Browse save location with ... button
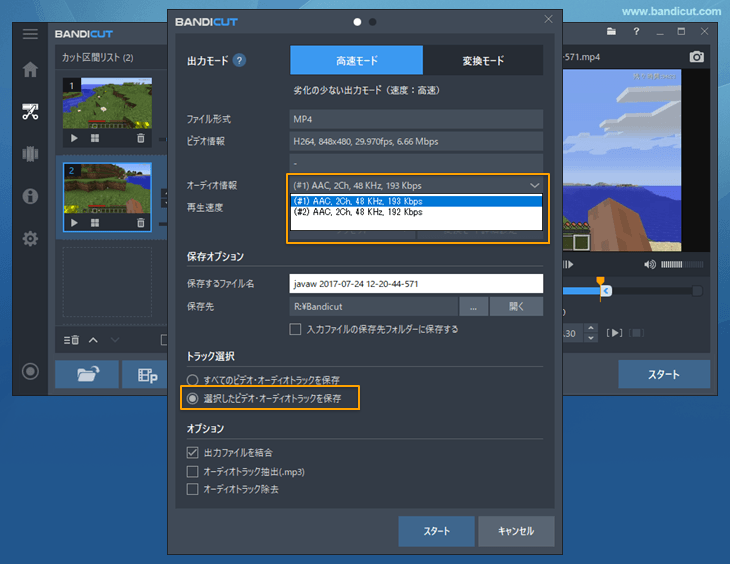Screen dimensions: 730x564 pos(473,306)
